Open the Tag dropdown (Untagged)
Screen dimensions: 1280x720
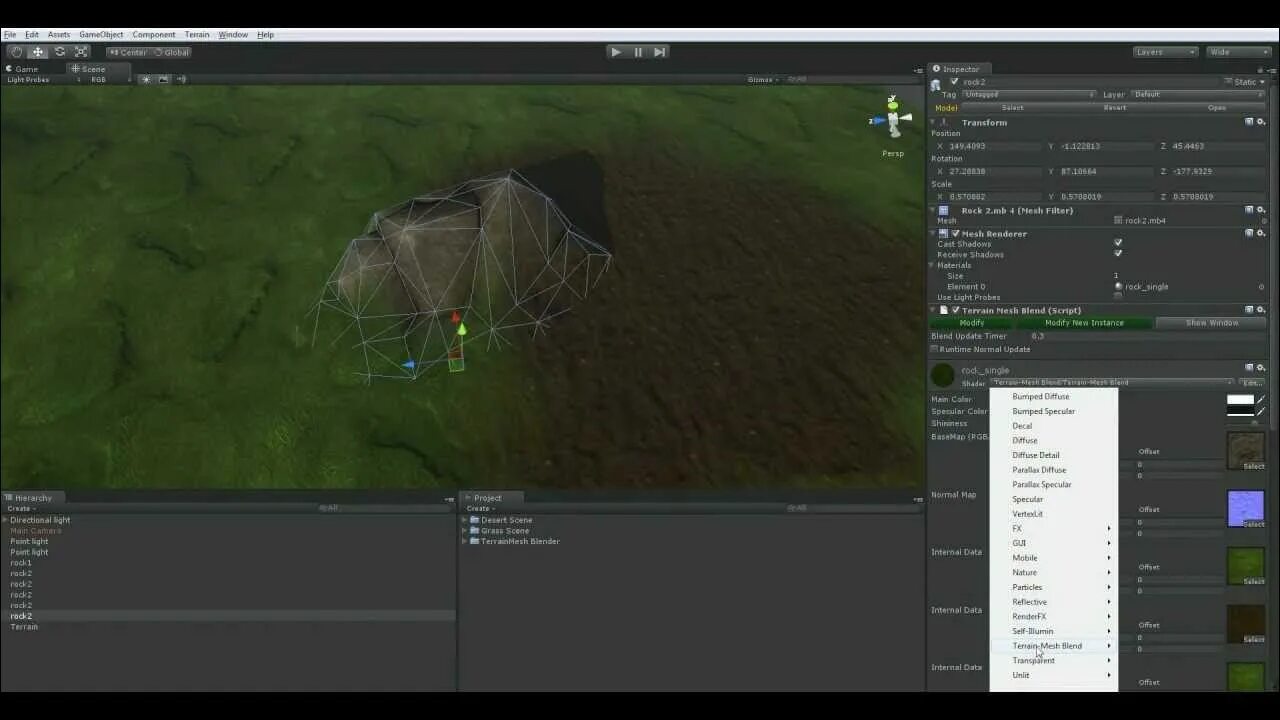(x=1029, y=94)
